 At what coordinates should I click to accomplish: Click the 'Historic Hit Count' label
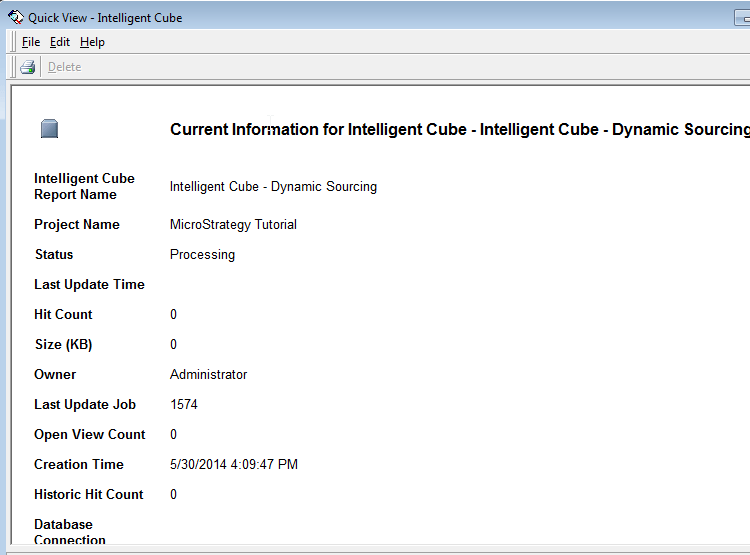[x=89, y=495]
